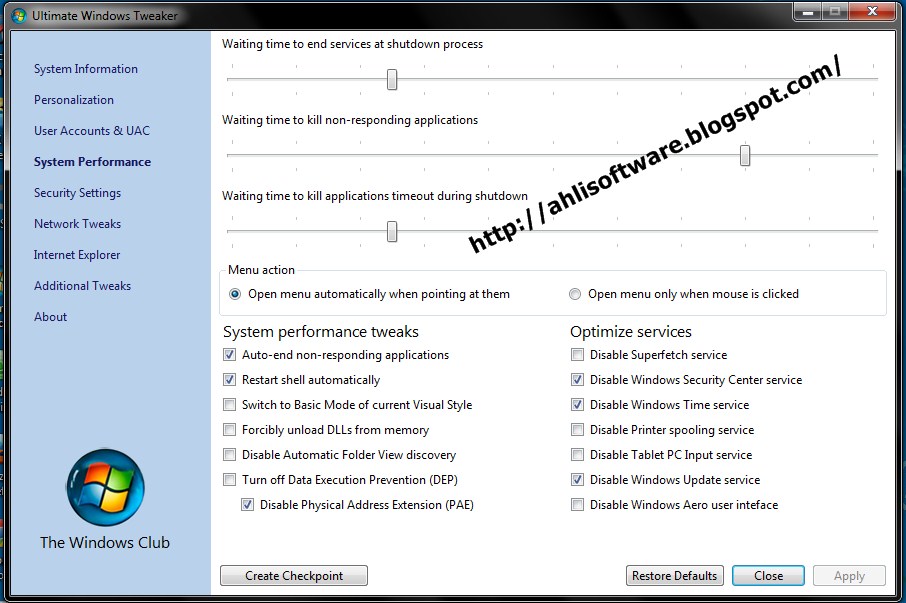Open the About section
Viewport: 906px width, 603px height.
pos(50,317)
